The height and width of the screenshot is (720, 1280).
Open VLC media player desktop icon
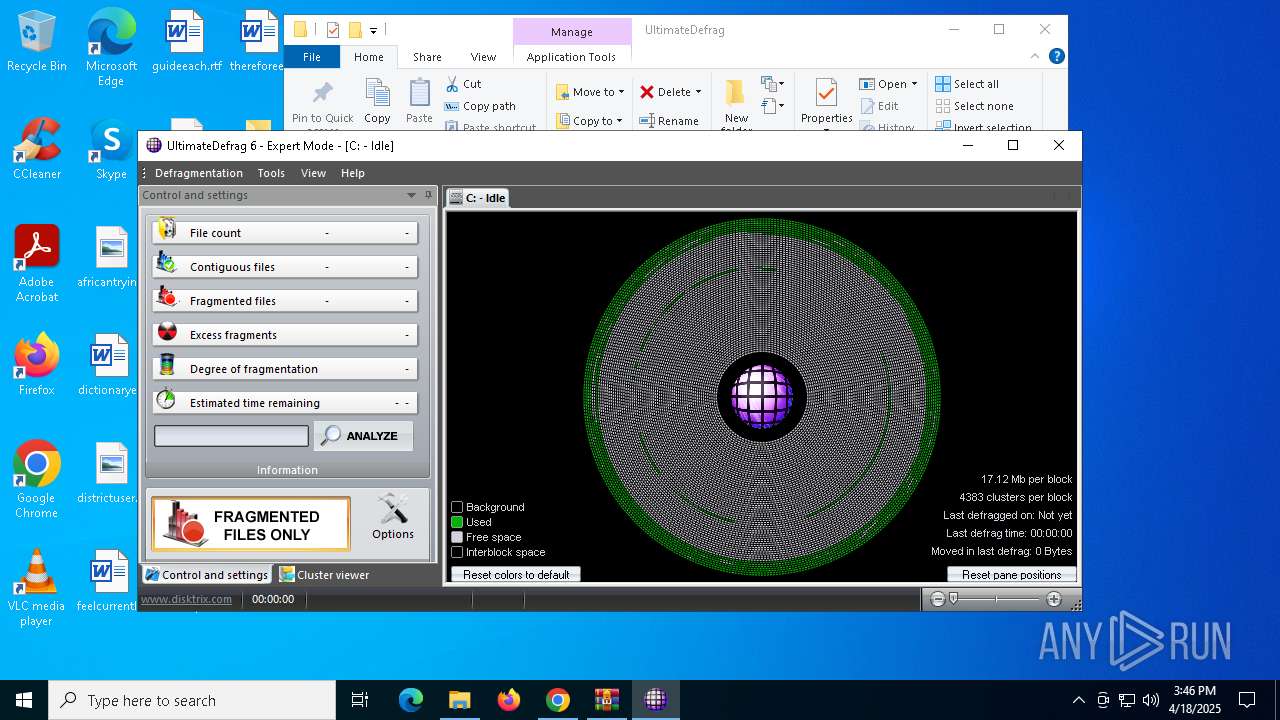37,588
